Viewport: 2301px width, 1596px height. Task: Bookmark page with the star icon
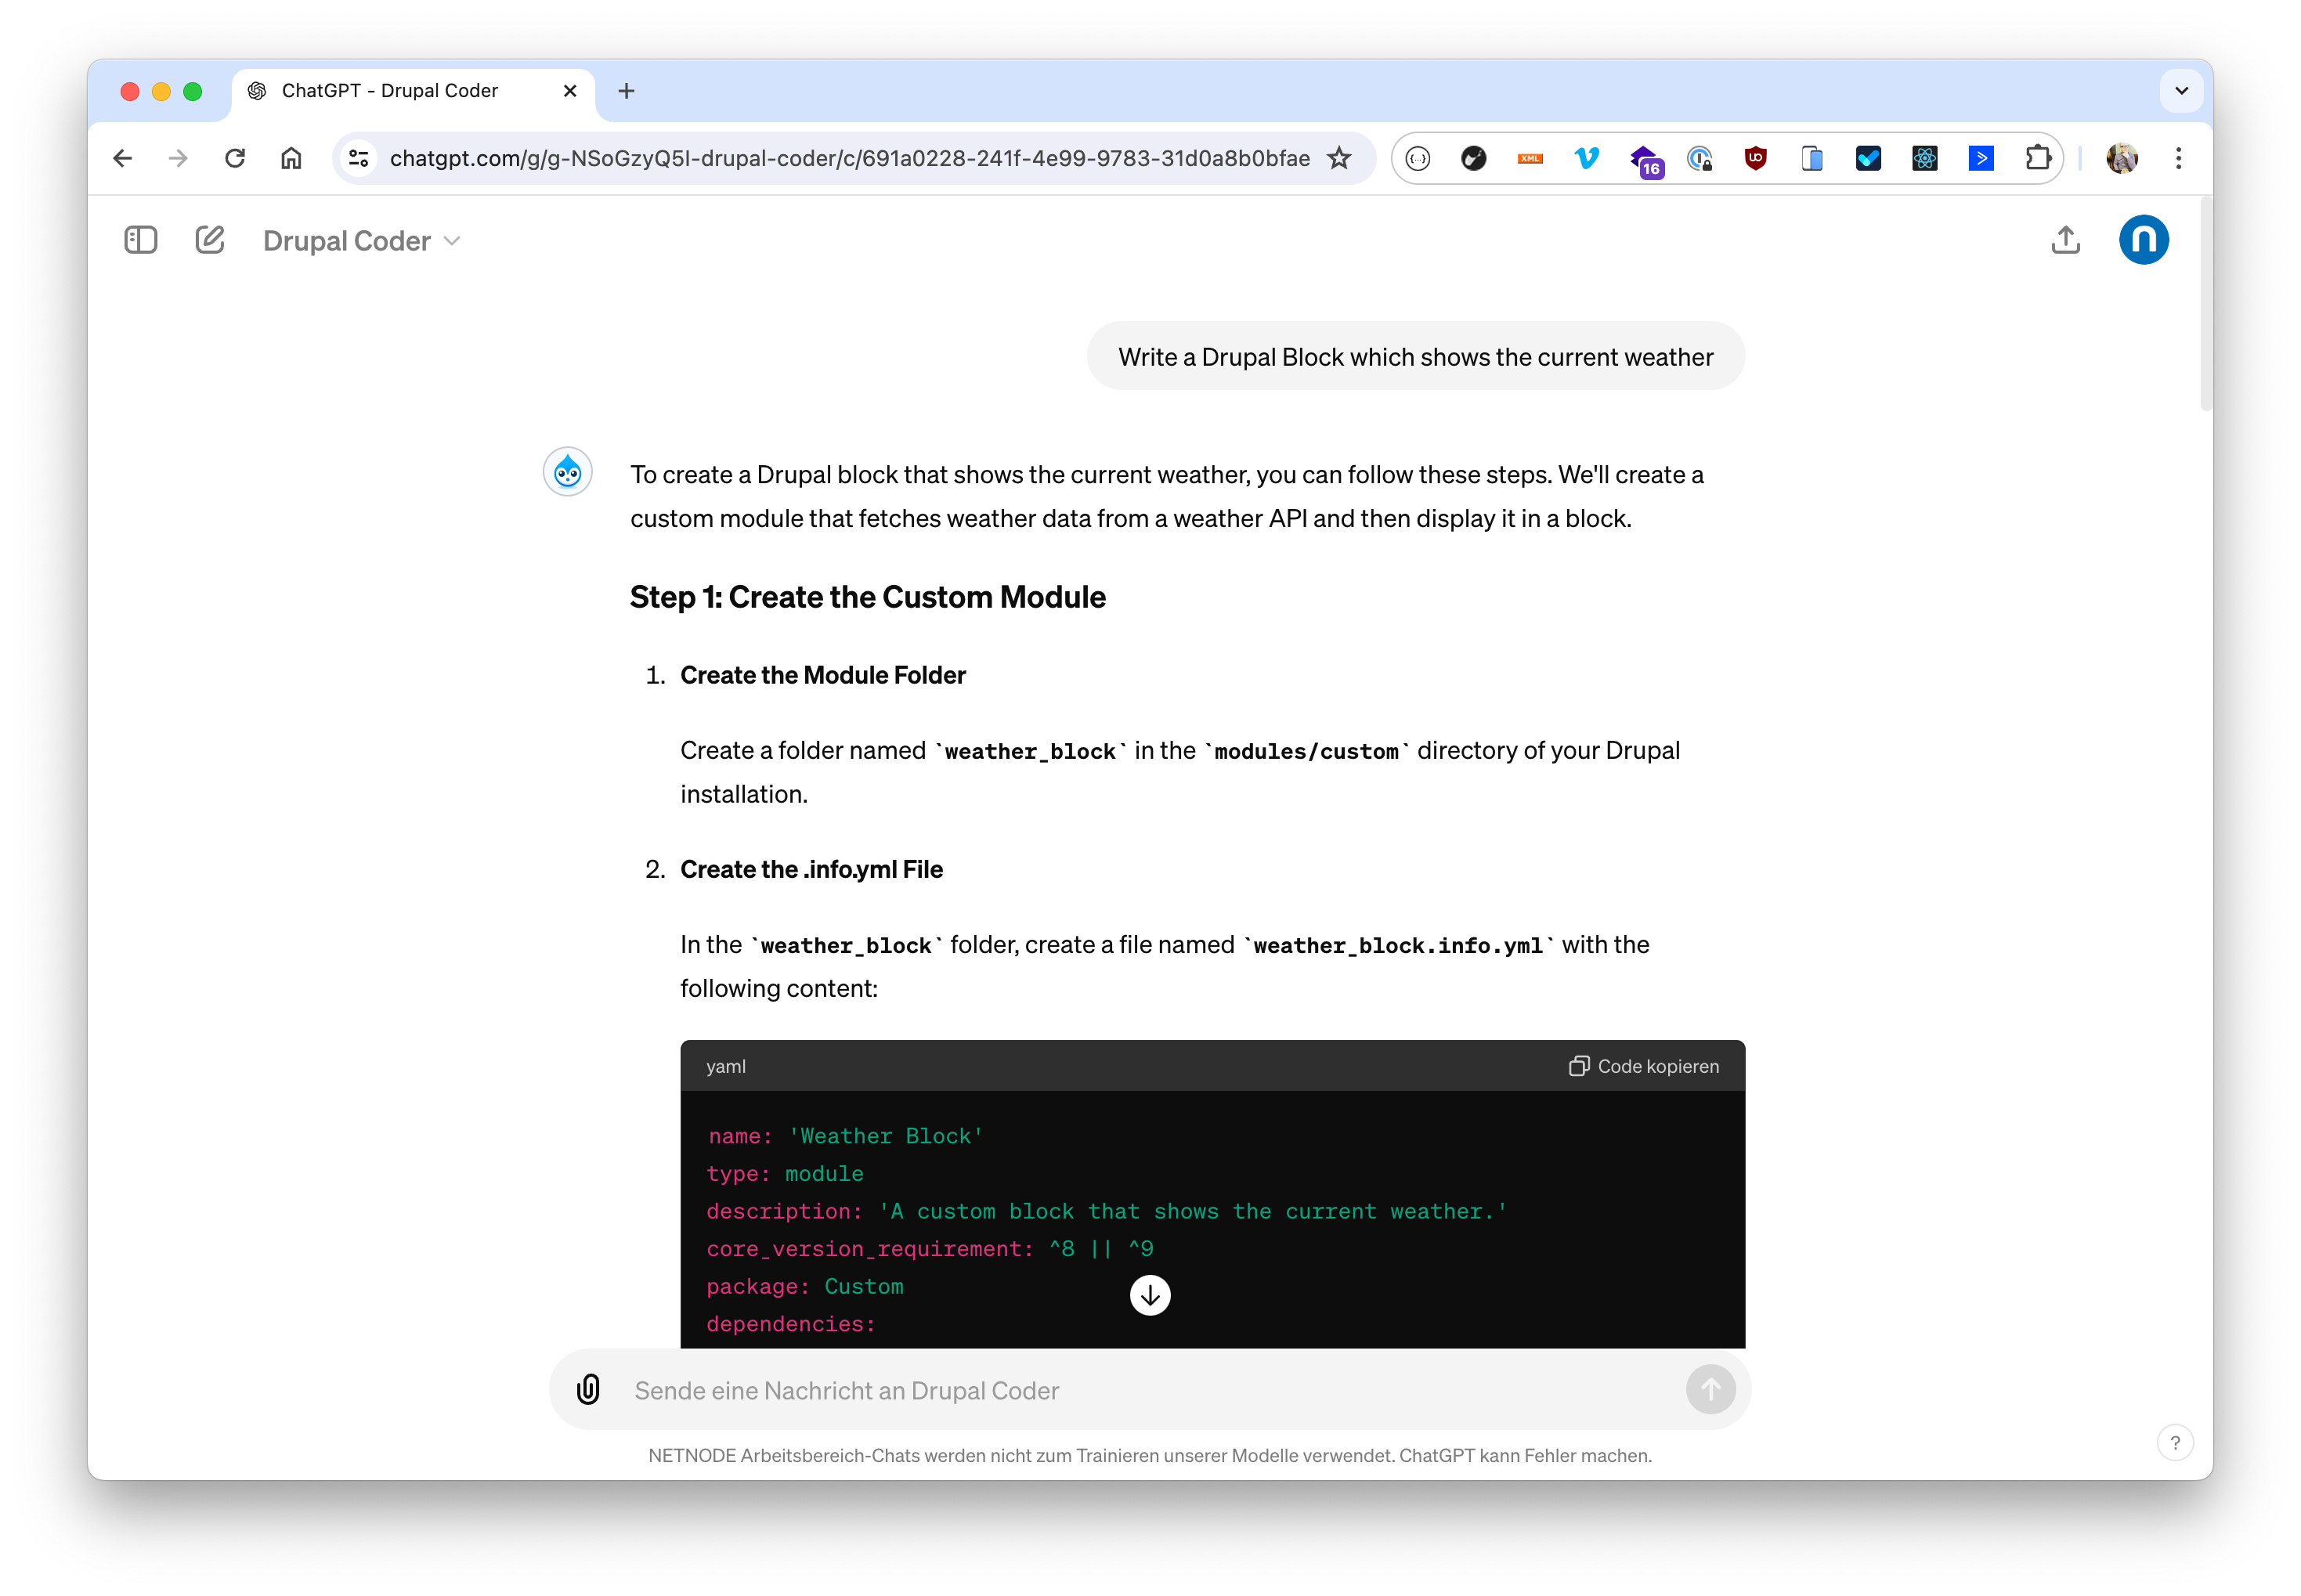coord(1339,158)
